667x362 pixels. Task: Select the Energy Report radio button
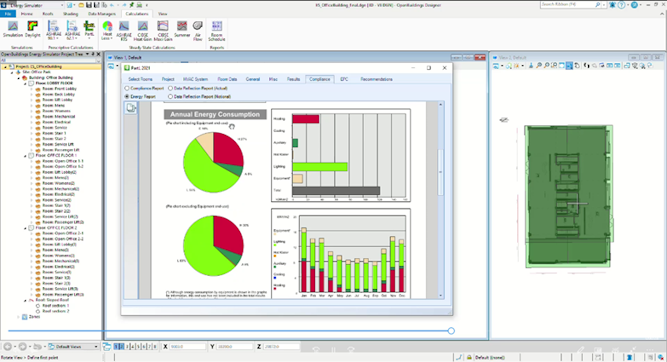(x=127, y=97)
